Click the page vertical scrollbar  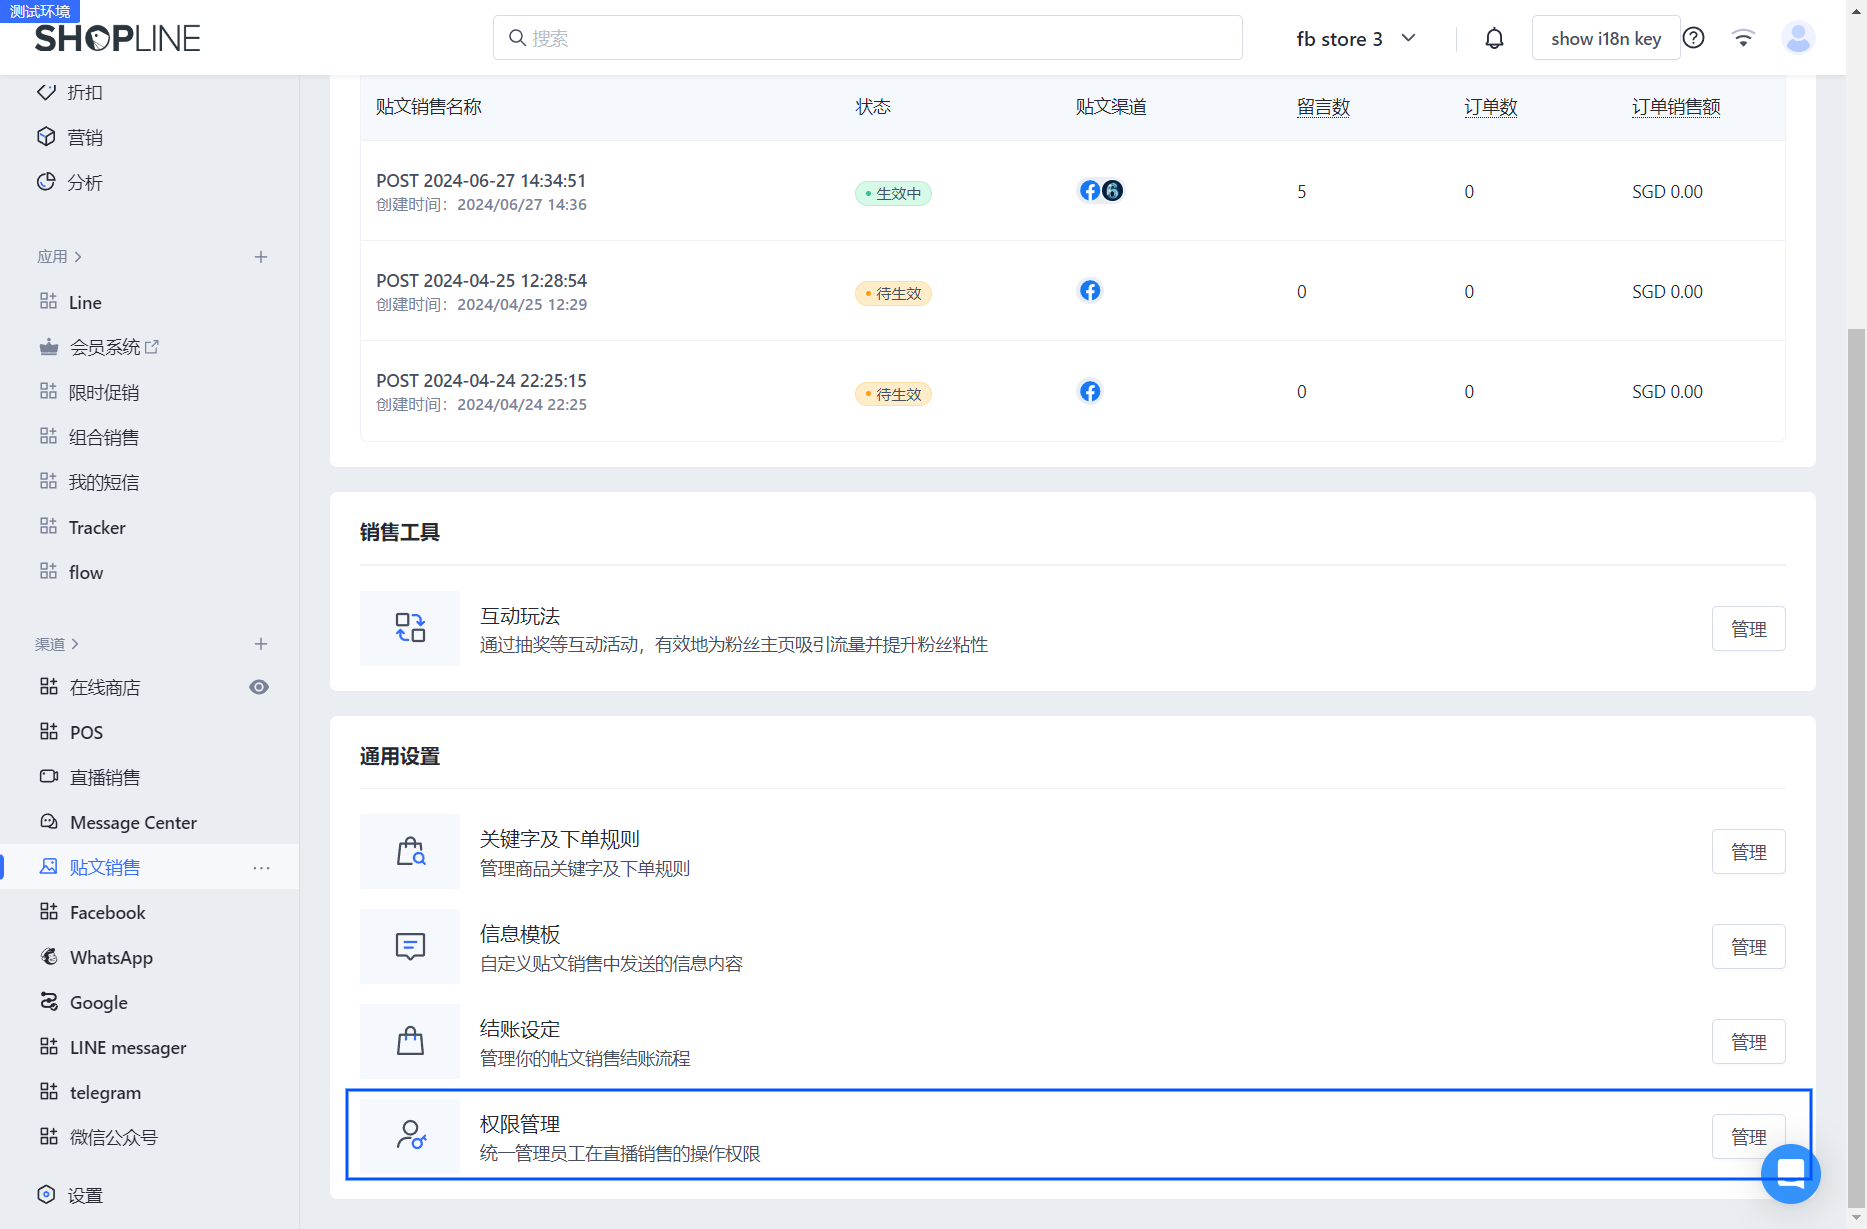[x=1856, y=768]
